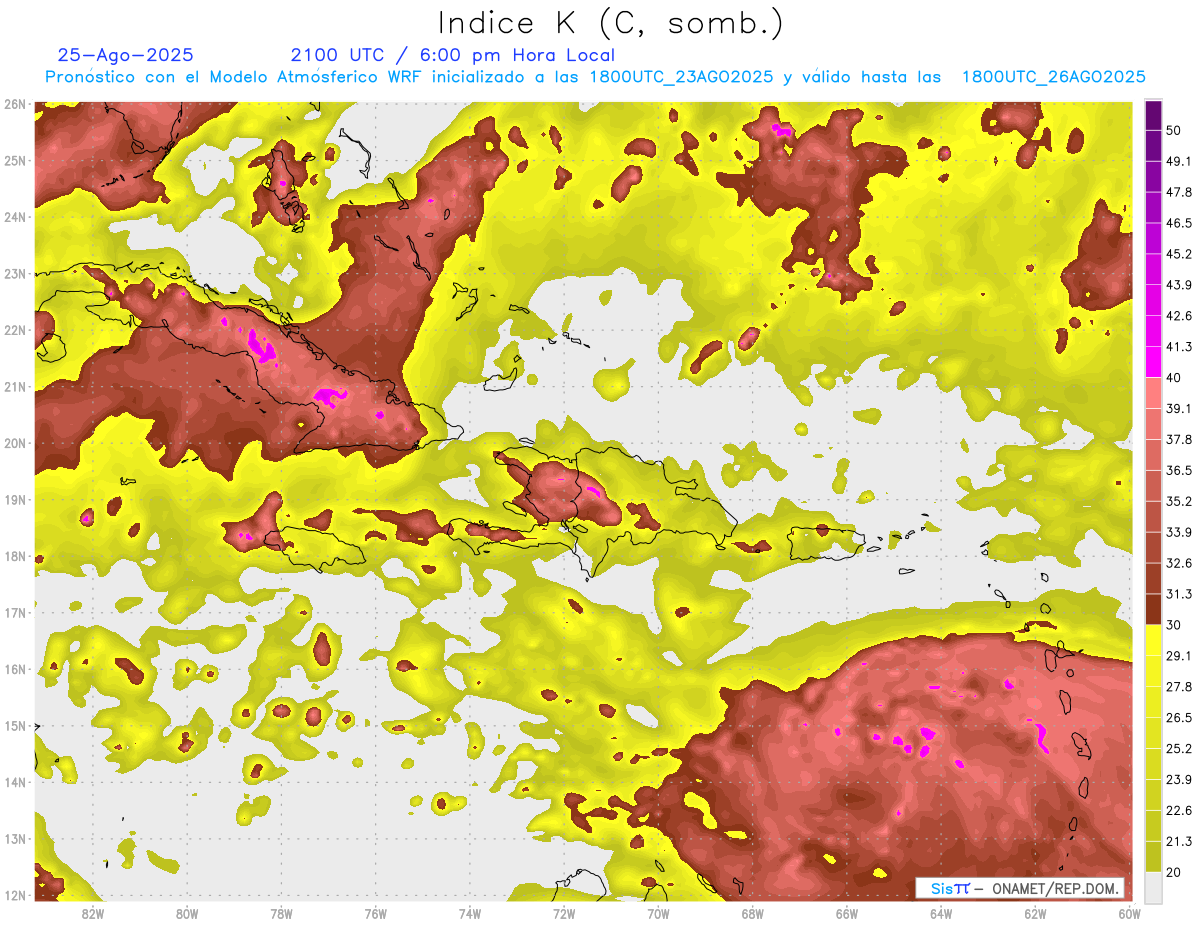The image size is (1200, 927).
Task: Click the color scale value "23.9"
Action: tap(1179, 779)
